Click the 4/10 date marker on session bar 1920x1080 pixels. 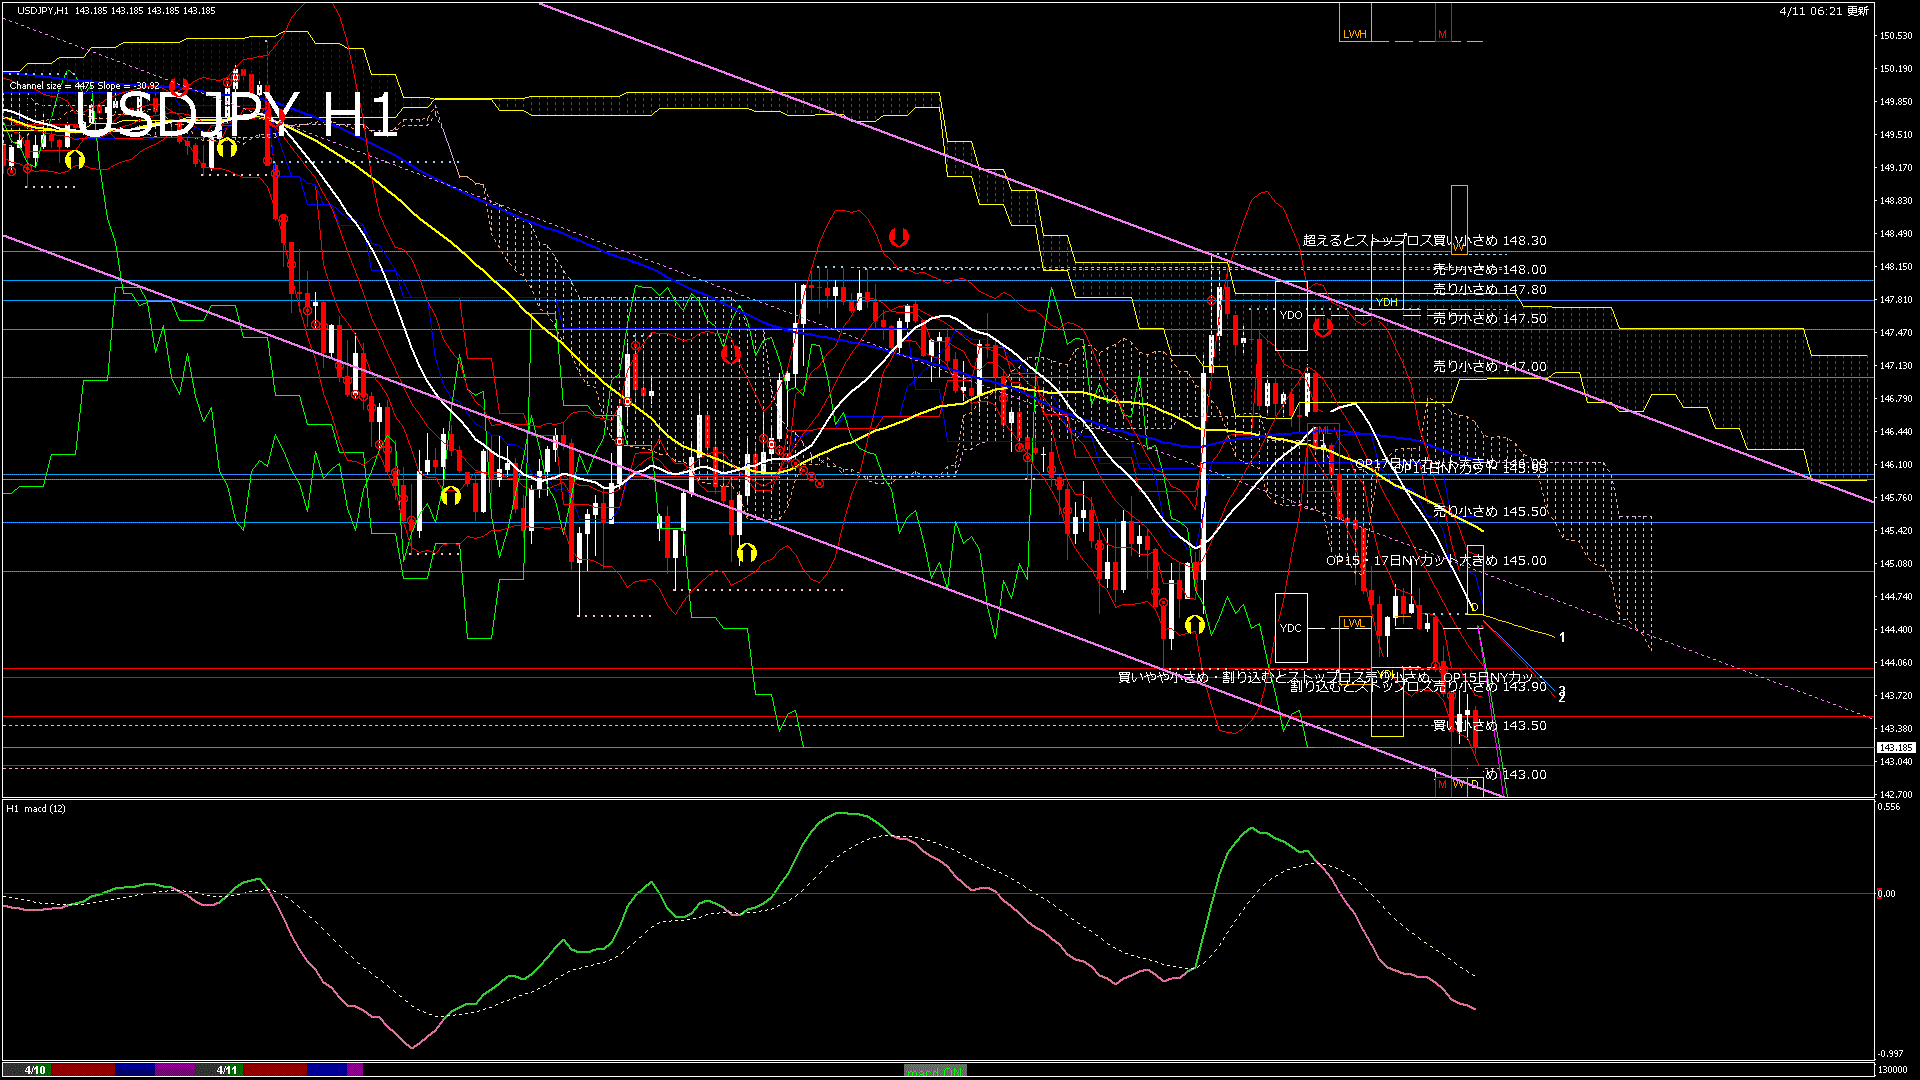point(36,1070)
